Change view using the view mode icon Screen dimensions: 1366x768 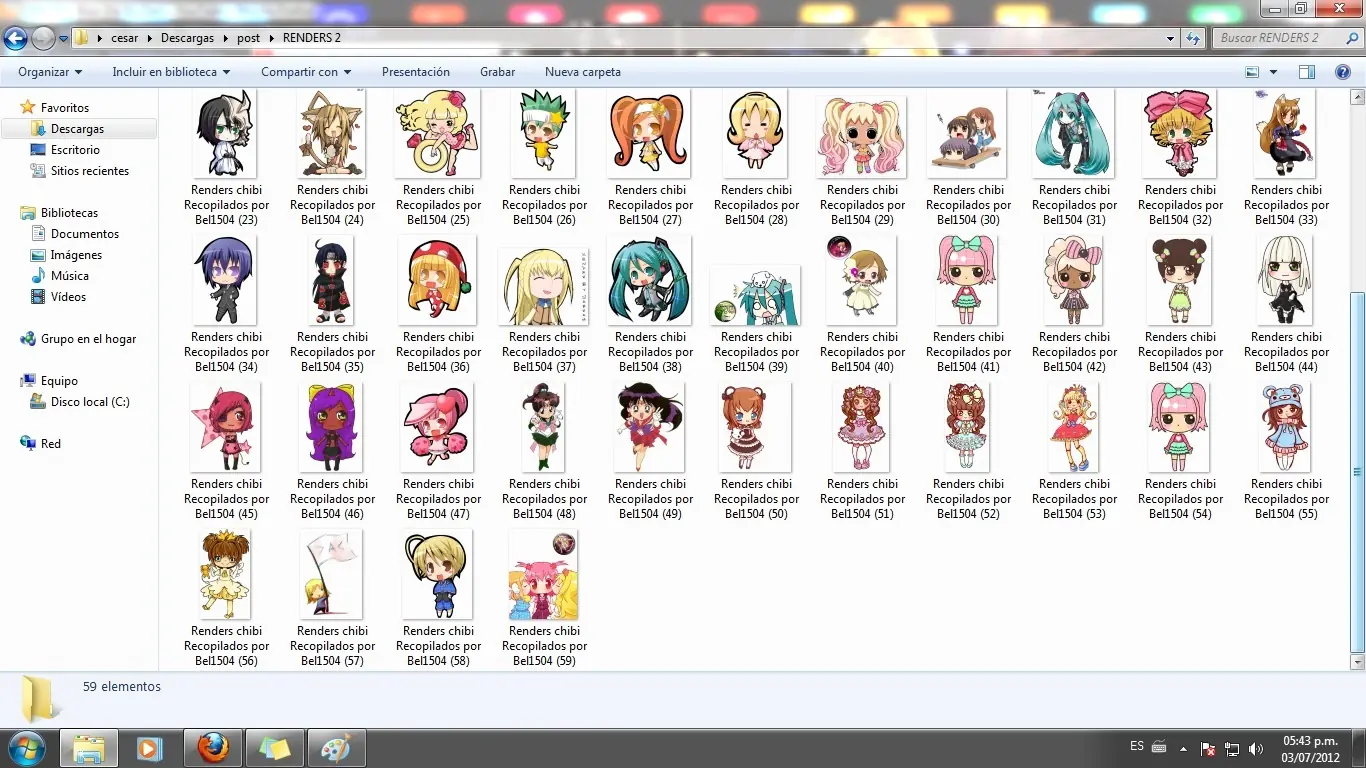[x=1252, y=72]
